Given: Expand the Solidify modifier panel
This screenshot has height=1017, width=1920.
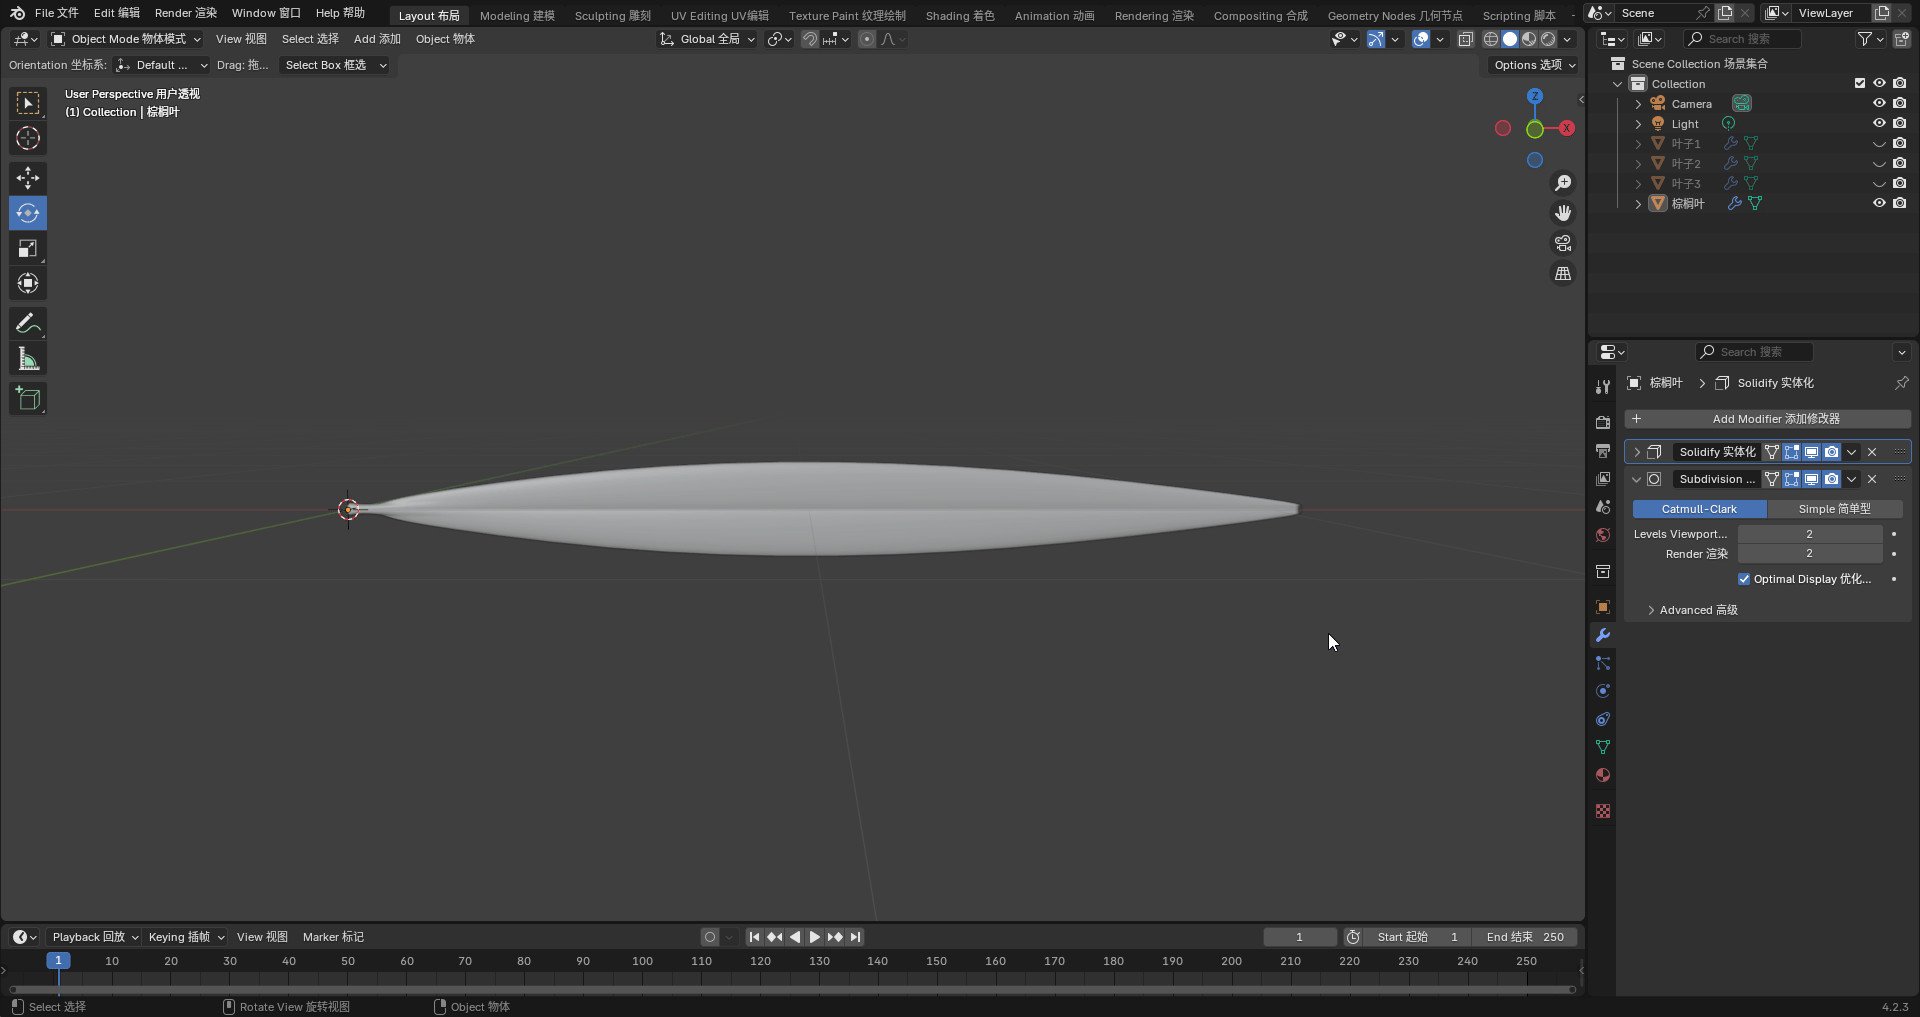Looking at the screenshot, I should [x=1637, y=452].
